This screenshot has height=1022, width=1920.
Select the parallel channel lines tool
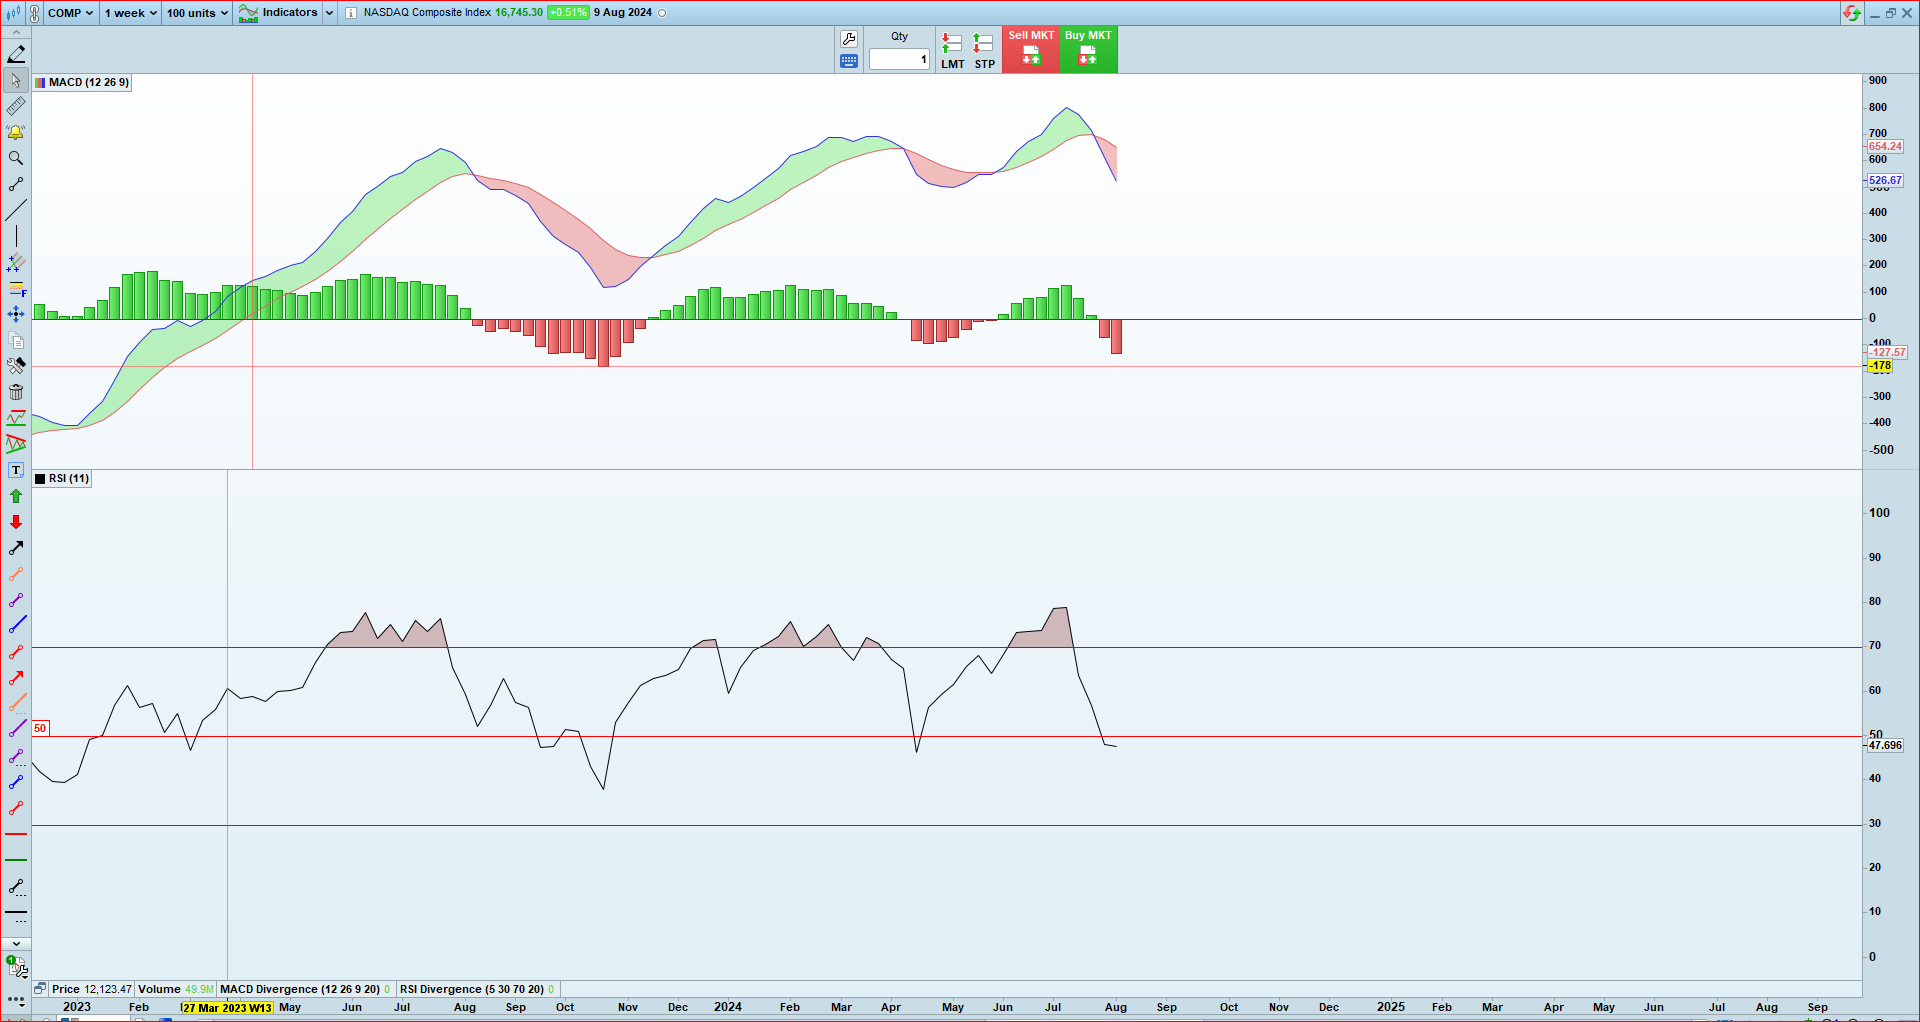[16, 262]
